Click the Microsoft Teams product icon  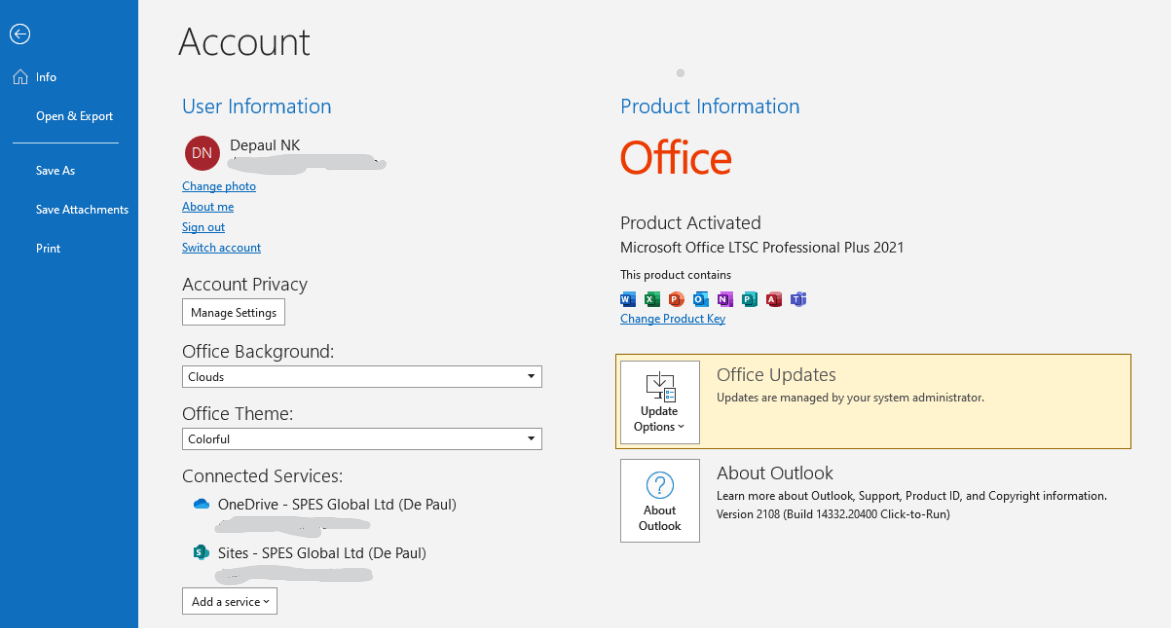(798, 298)
